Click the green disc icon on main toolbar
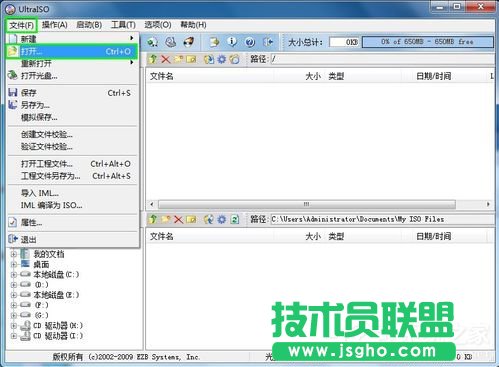The width and height of the screenshot is (499, 367). 153,42
